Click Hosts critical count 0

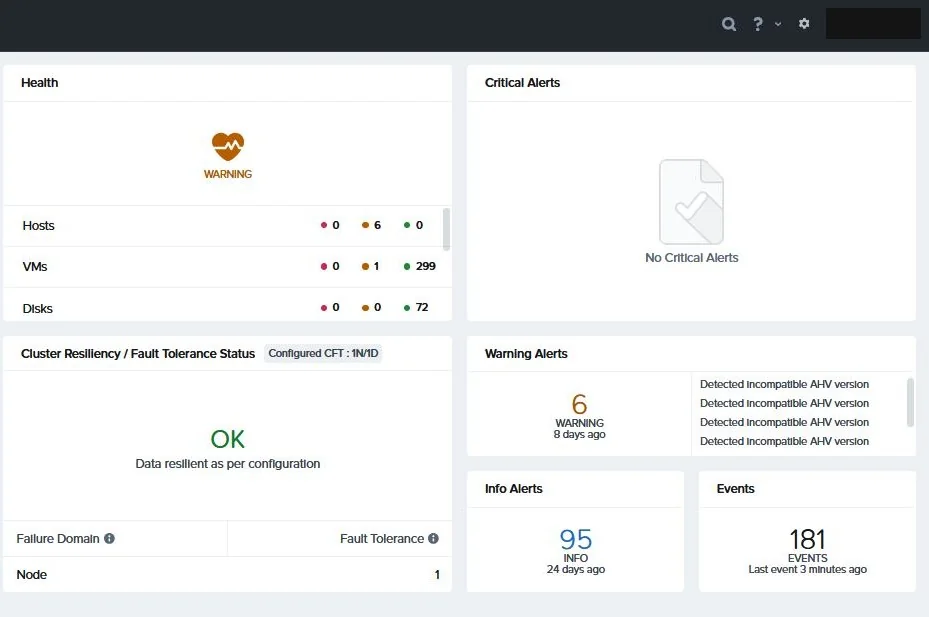pyautogui.click(x=330, y=225)
